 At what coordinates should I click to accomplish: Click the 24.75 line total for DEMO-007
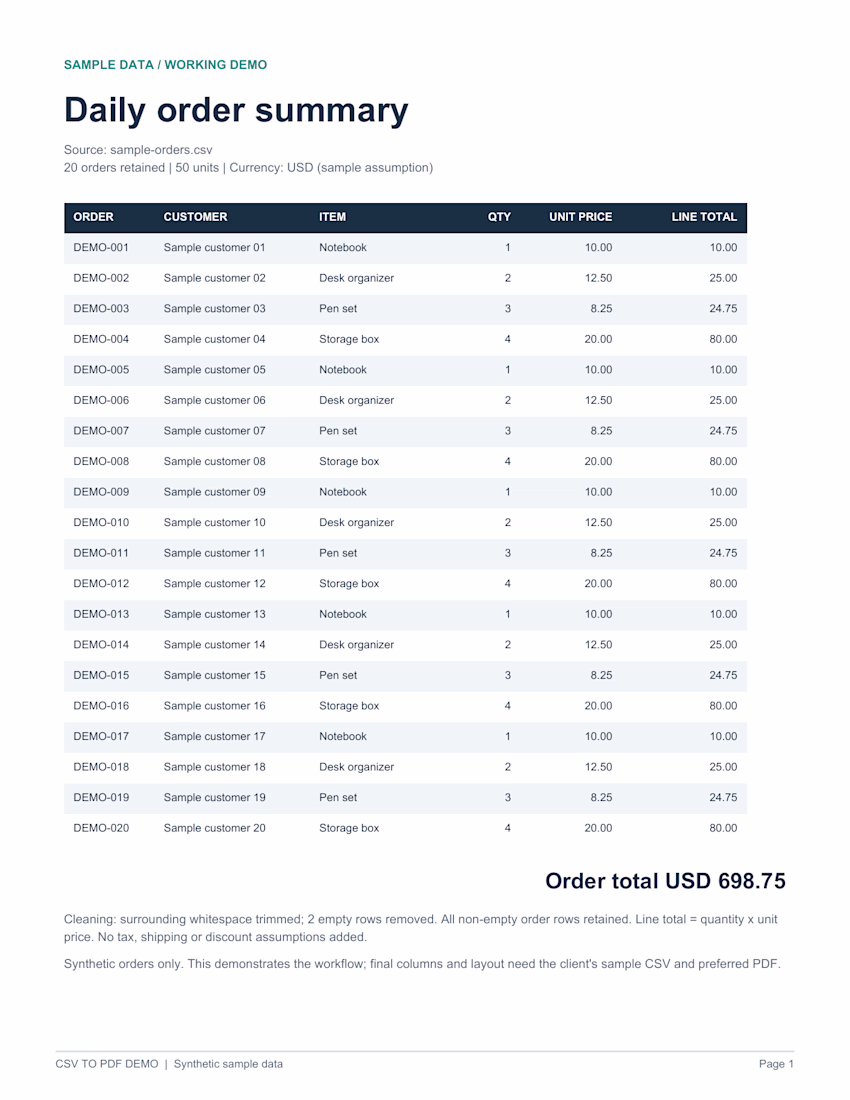(723, 431)
